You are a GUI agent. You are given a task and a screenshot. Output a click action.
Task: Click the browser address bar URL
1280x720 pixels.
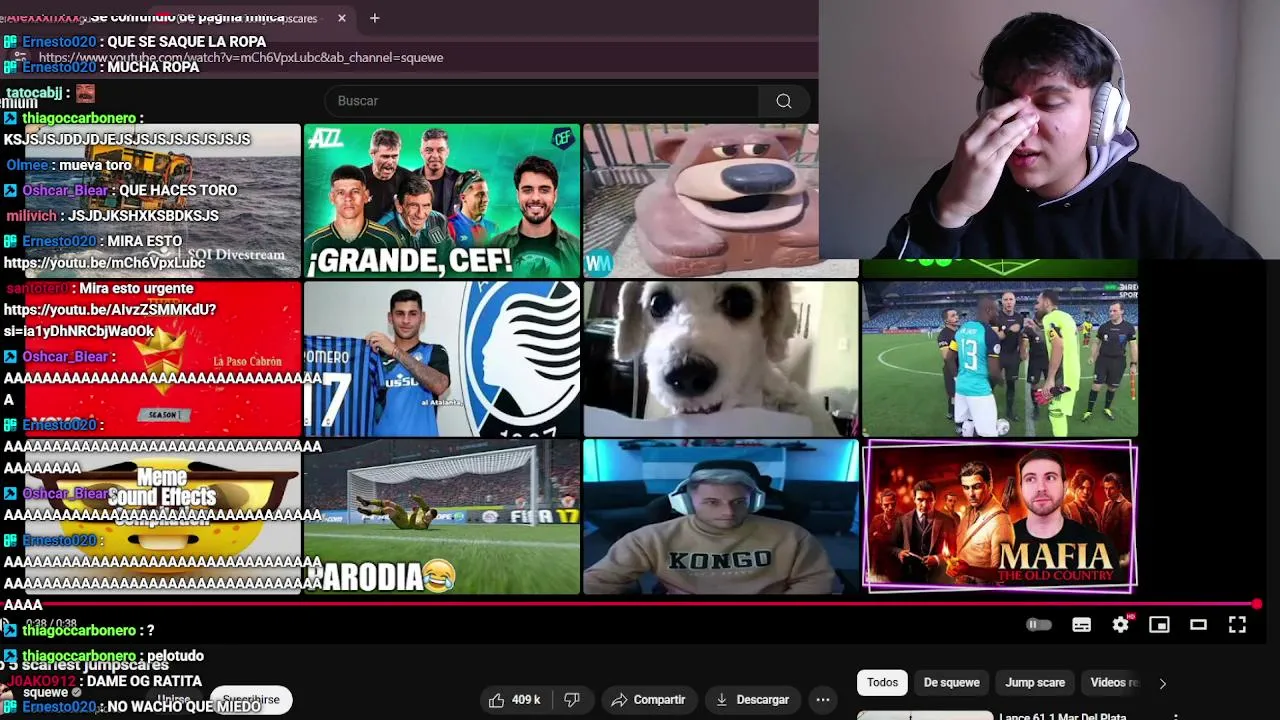click(241, 58)
